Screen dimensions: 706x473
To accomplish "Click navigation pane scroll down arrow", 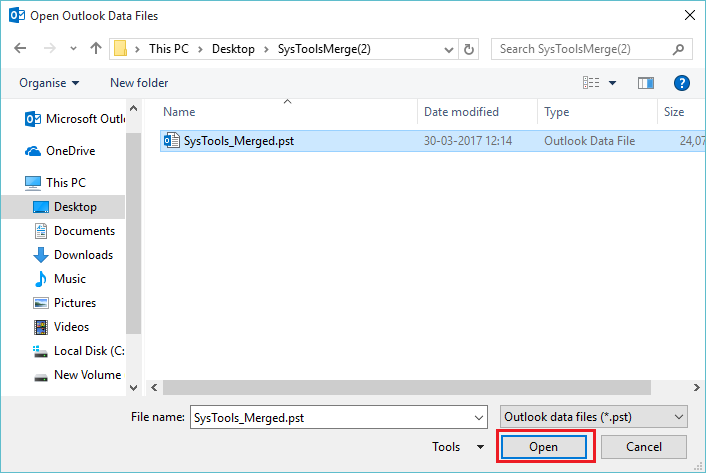I will tap(133, 387).
